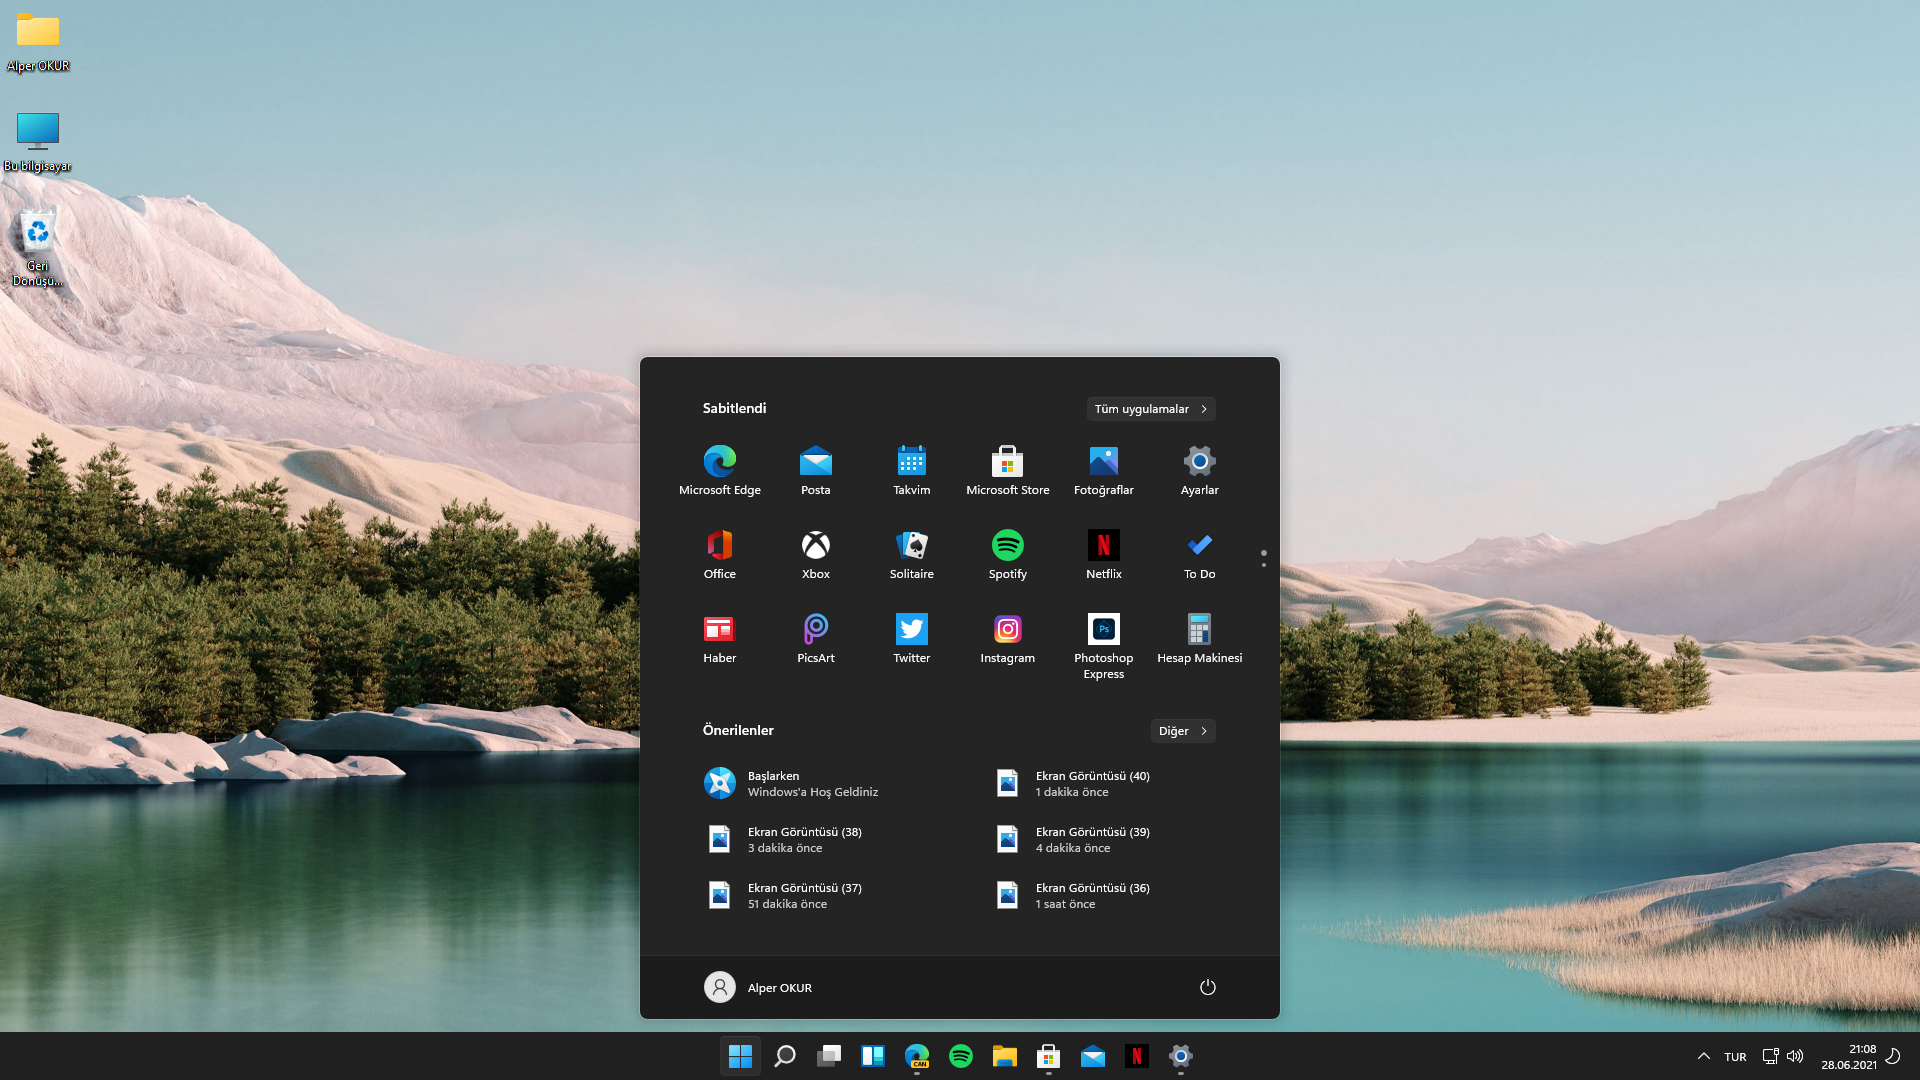Show hidden system tray icons chevron
1920x1080 pixels.
[x=1703, y=1056]
